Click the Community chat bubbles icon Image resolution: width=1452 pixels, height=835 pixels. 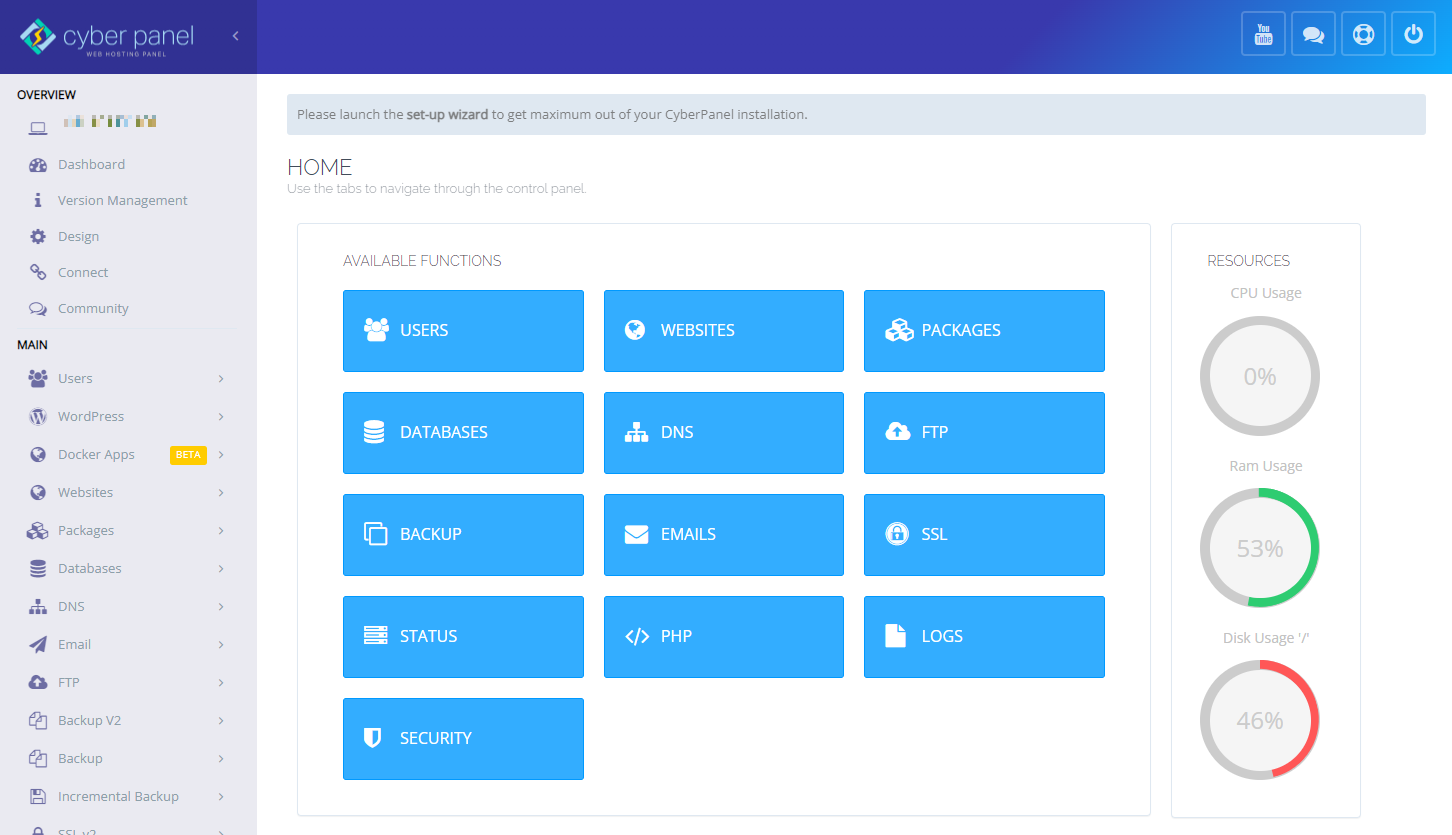38,309
